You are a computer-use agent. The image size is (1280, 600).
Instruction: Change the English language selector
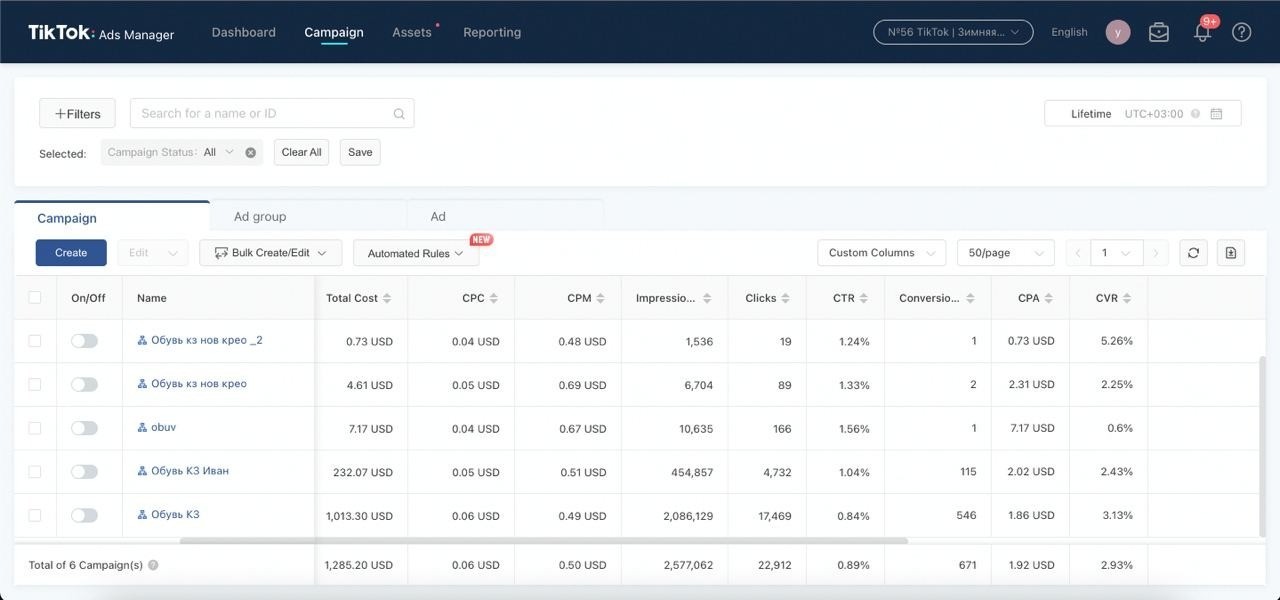point(1069,32)
